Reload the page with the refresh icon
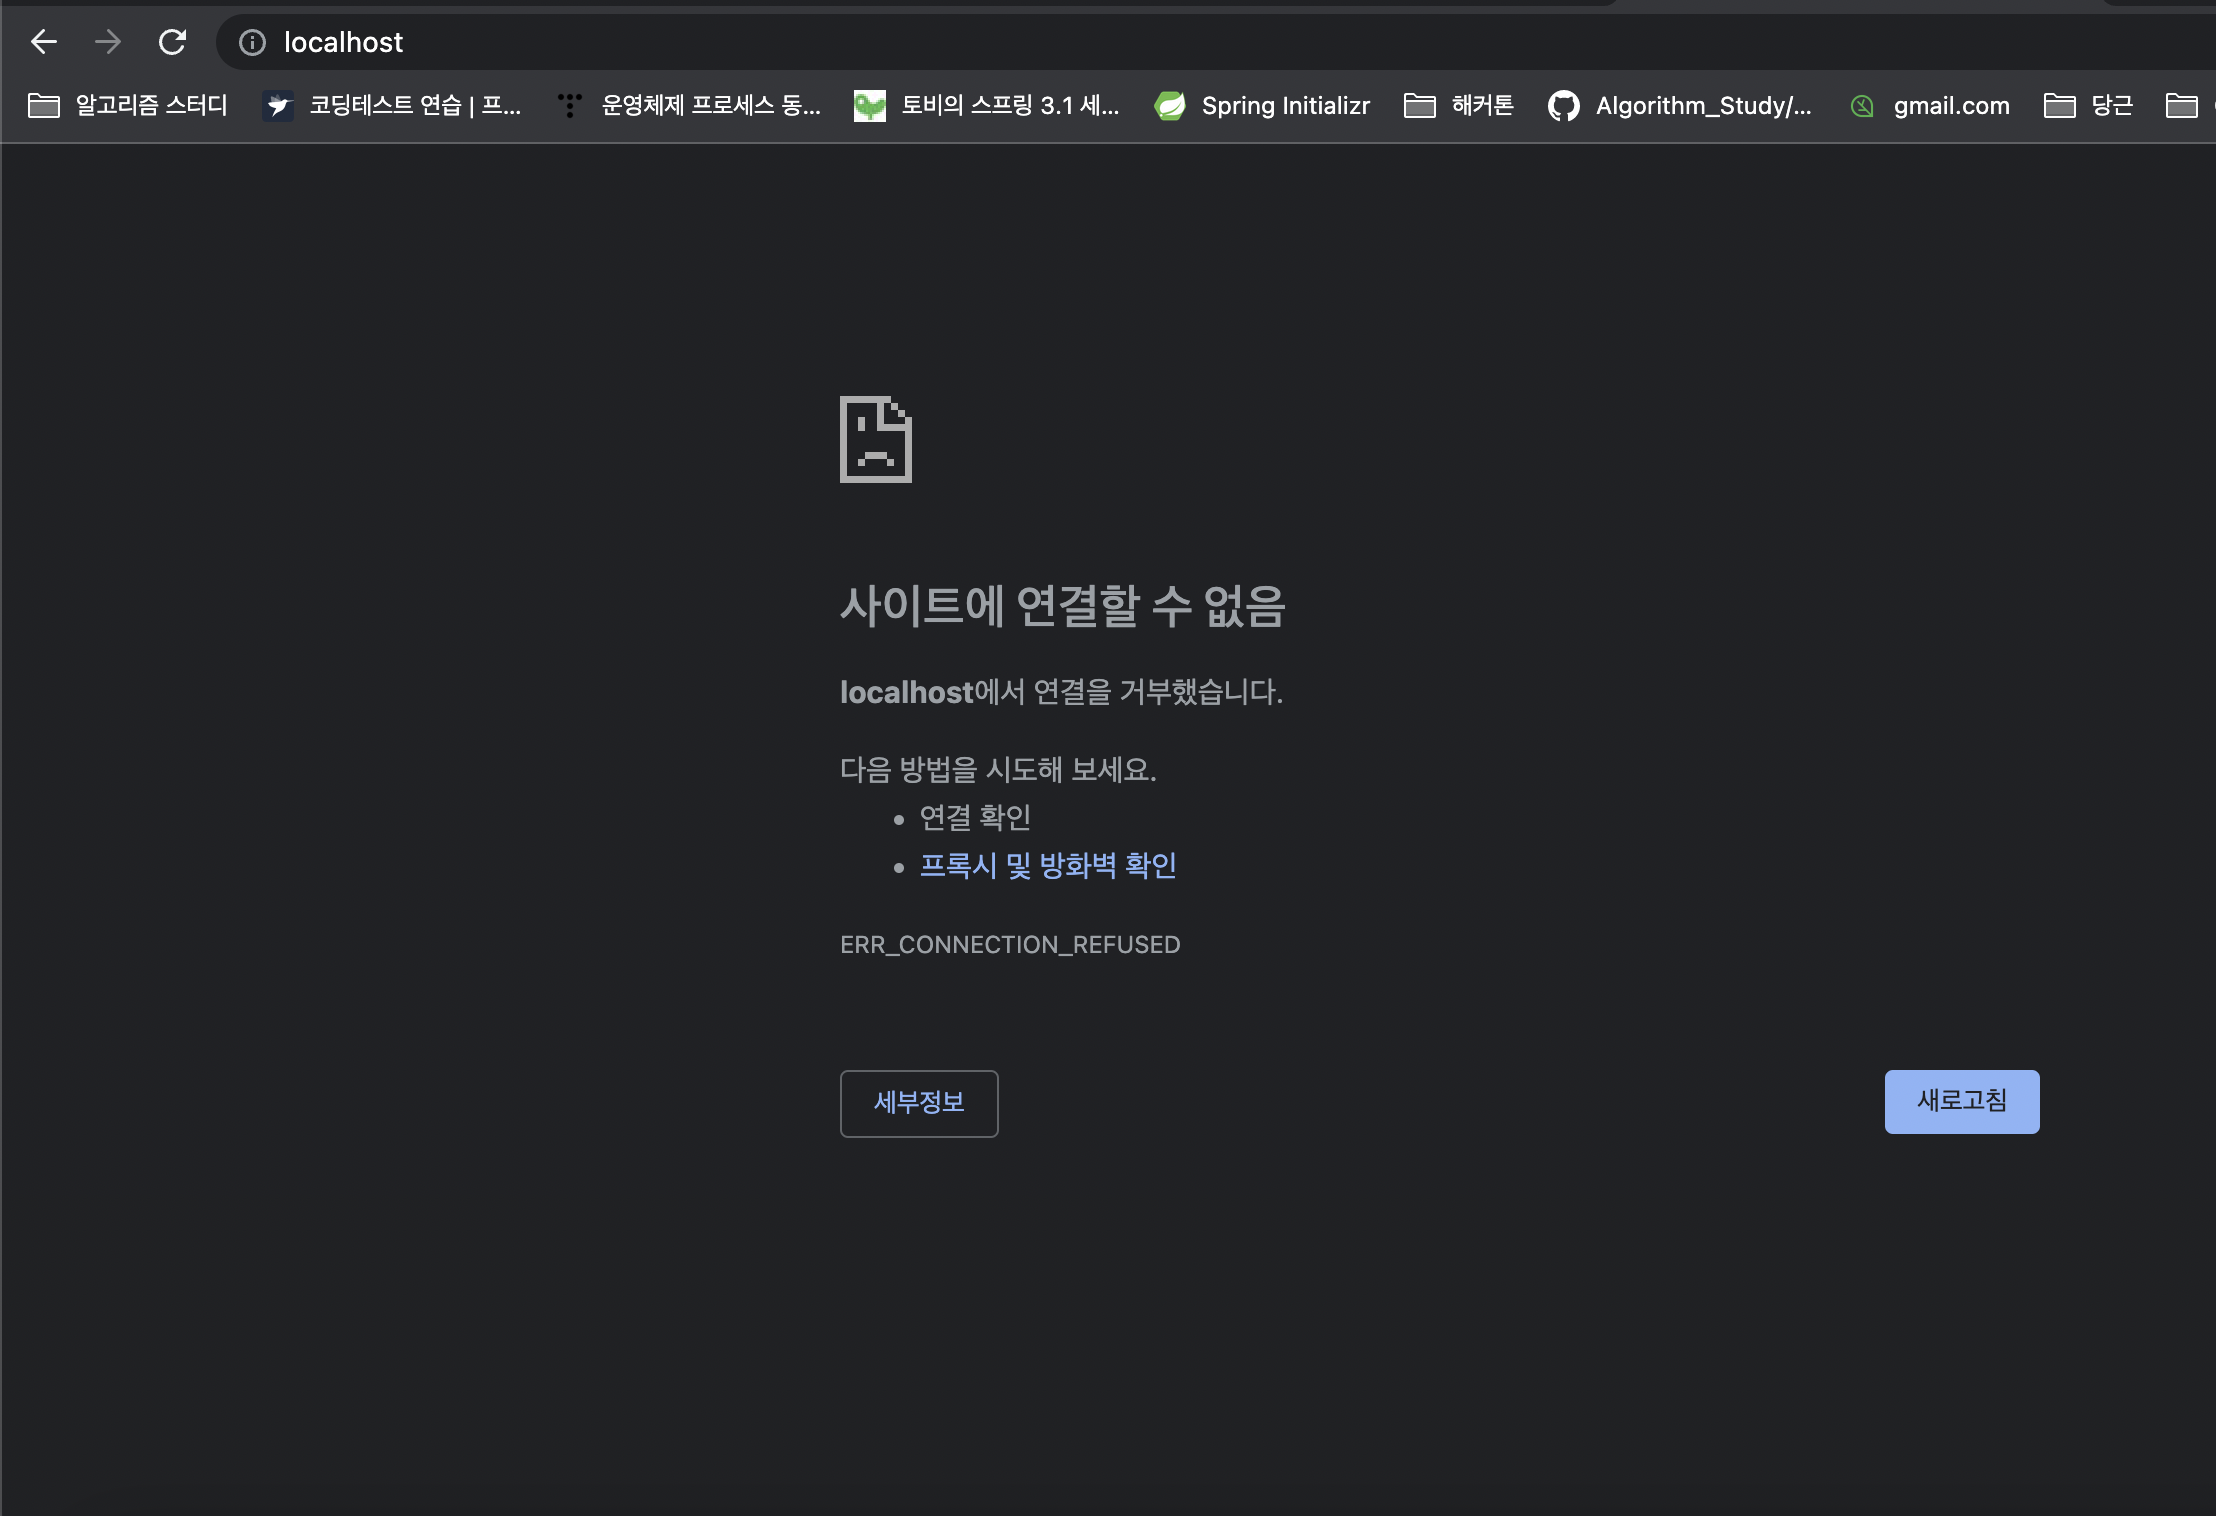Screen dimensions: 2216x1516 pos(172,42)
